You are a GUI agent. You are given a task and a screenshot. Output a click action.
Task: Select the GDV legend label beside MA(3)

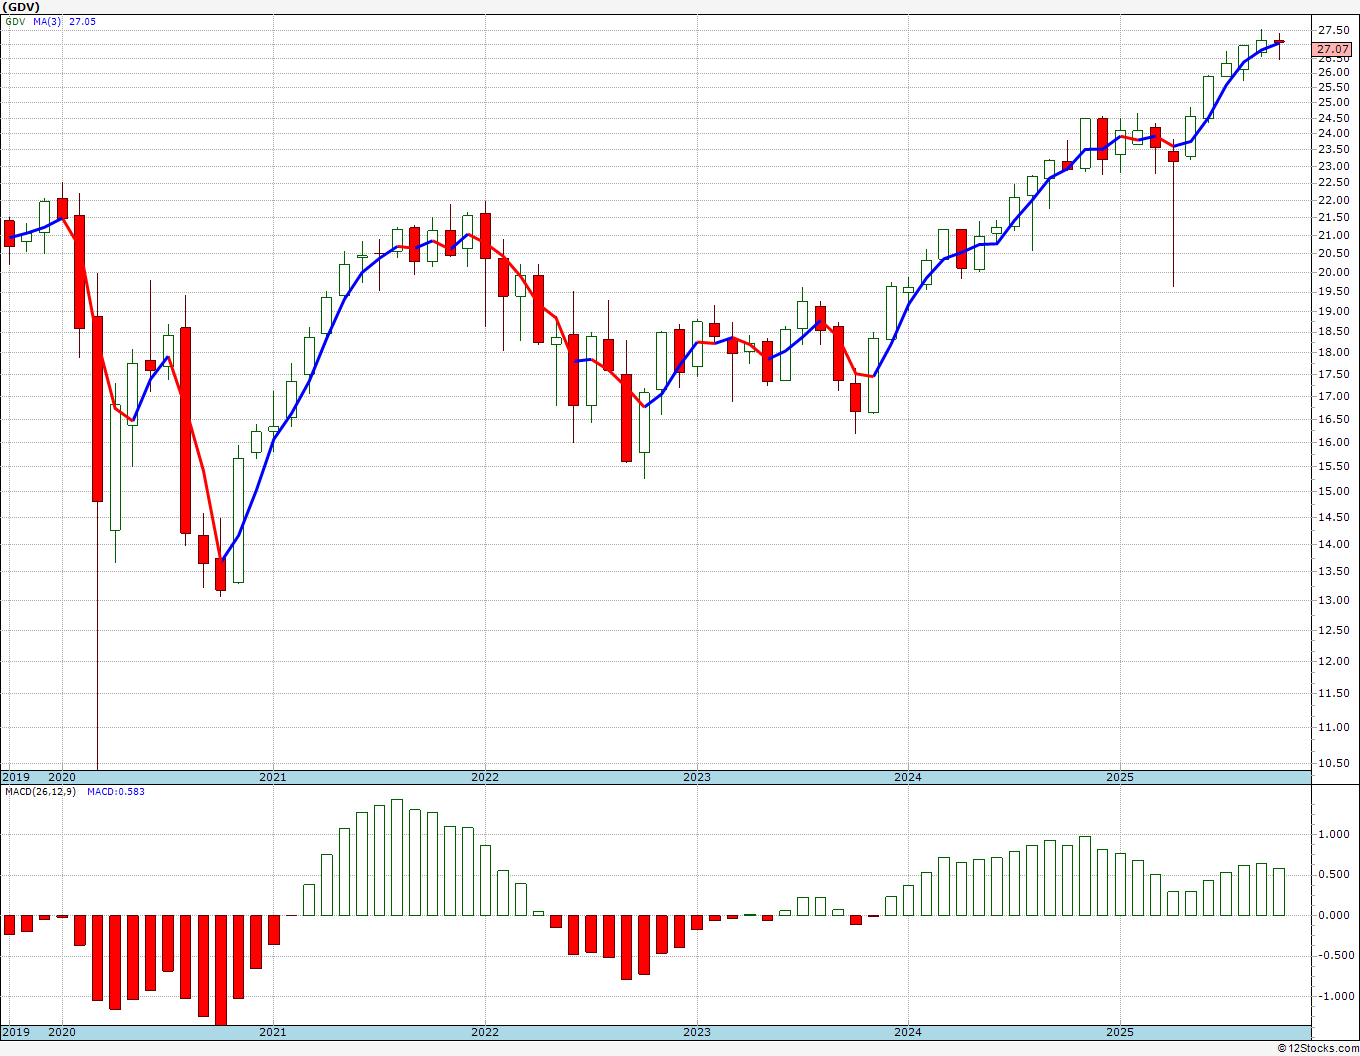click(15, 21)
